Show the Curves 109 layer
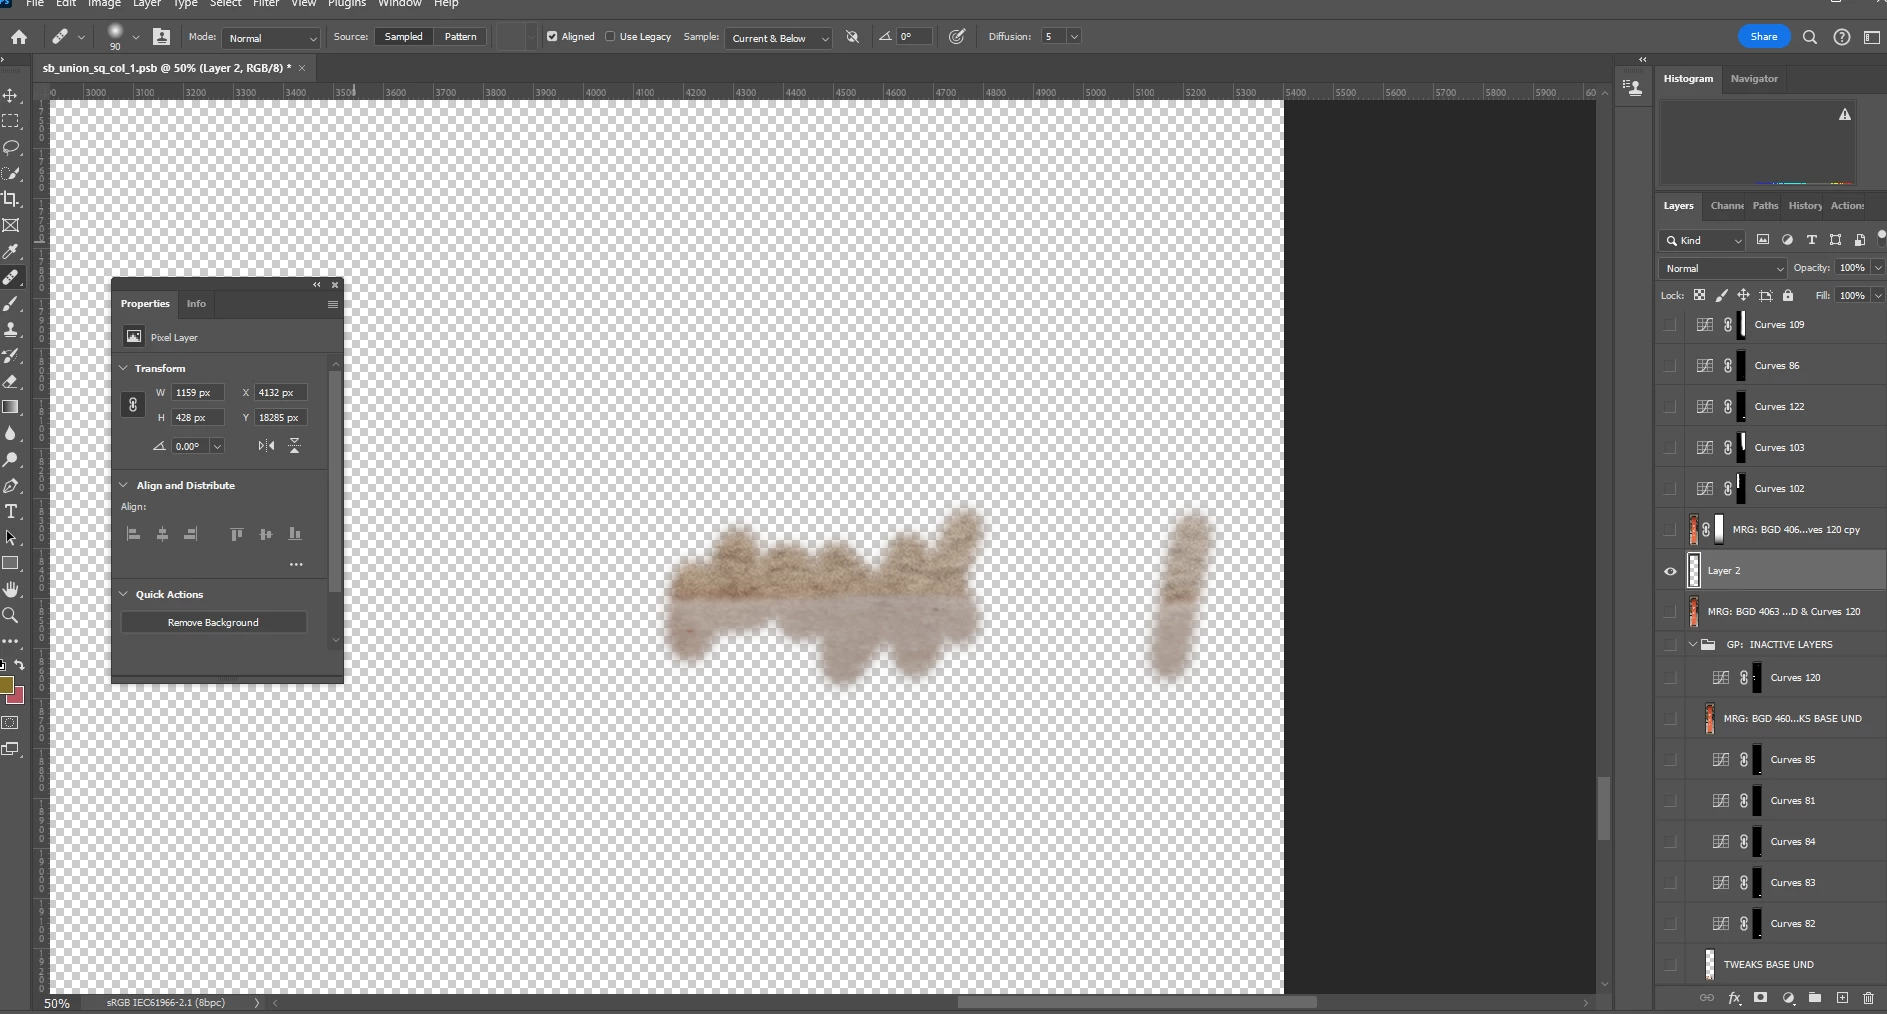This screenshot has width=1887, height=1014. pyautogui.click(x=1670, y=325)
